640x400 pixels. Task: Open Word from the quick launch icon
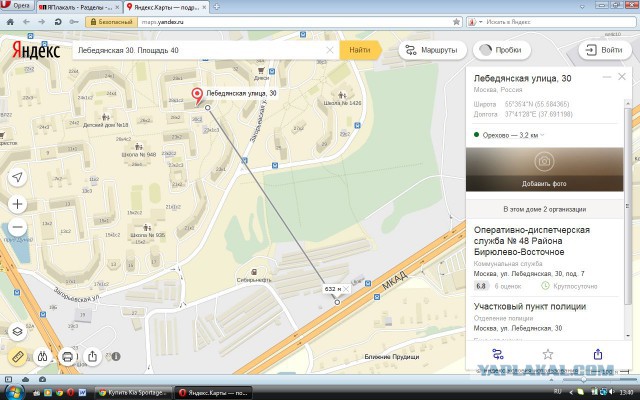coord(82,393)
